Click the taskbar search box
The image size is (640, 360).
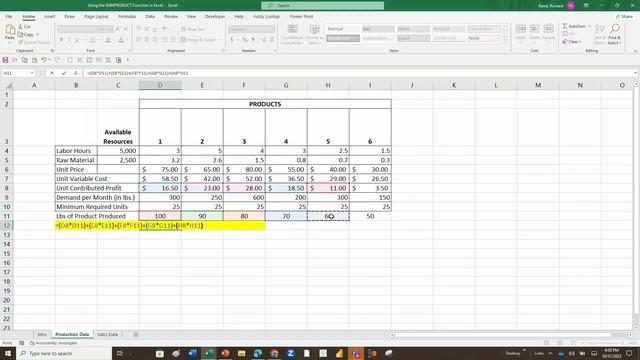point(64,353)
